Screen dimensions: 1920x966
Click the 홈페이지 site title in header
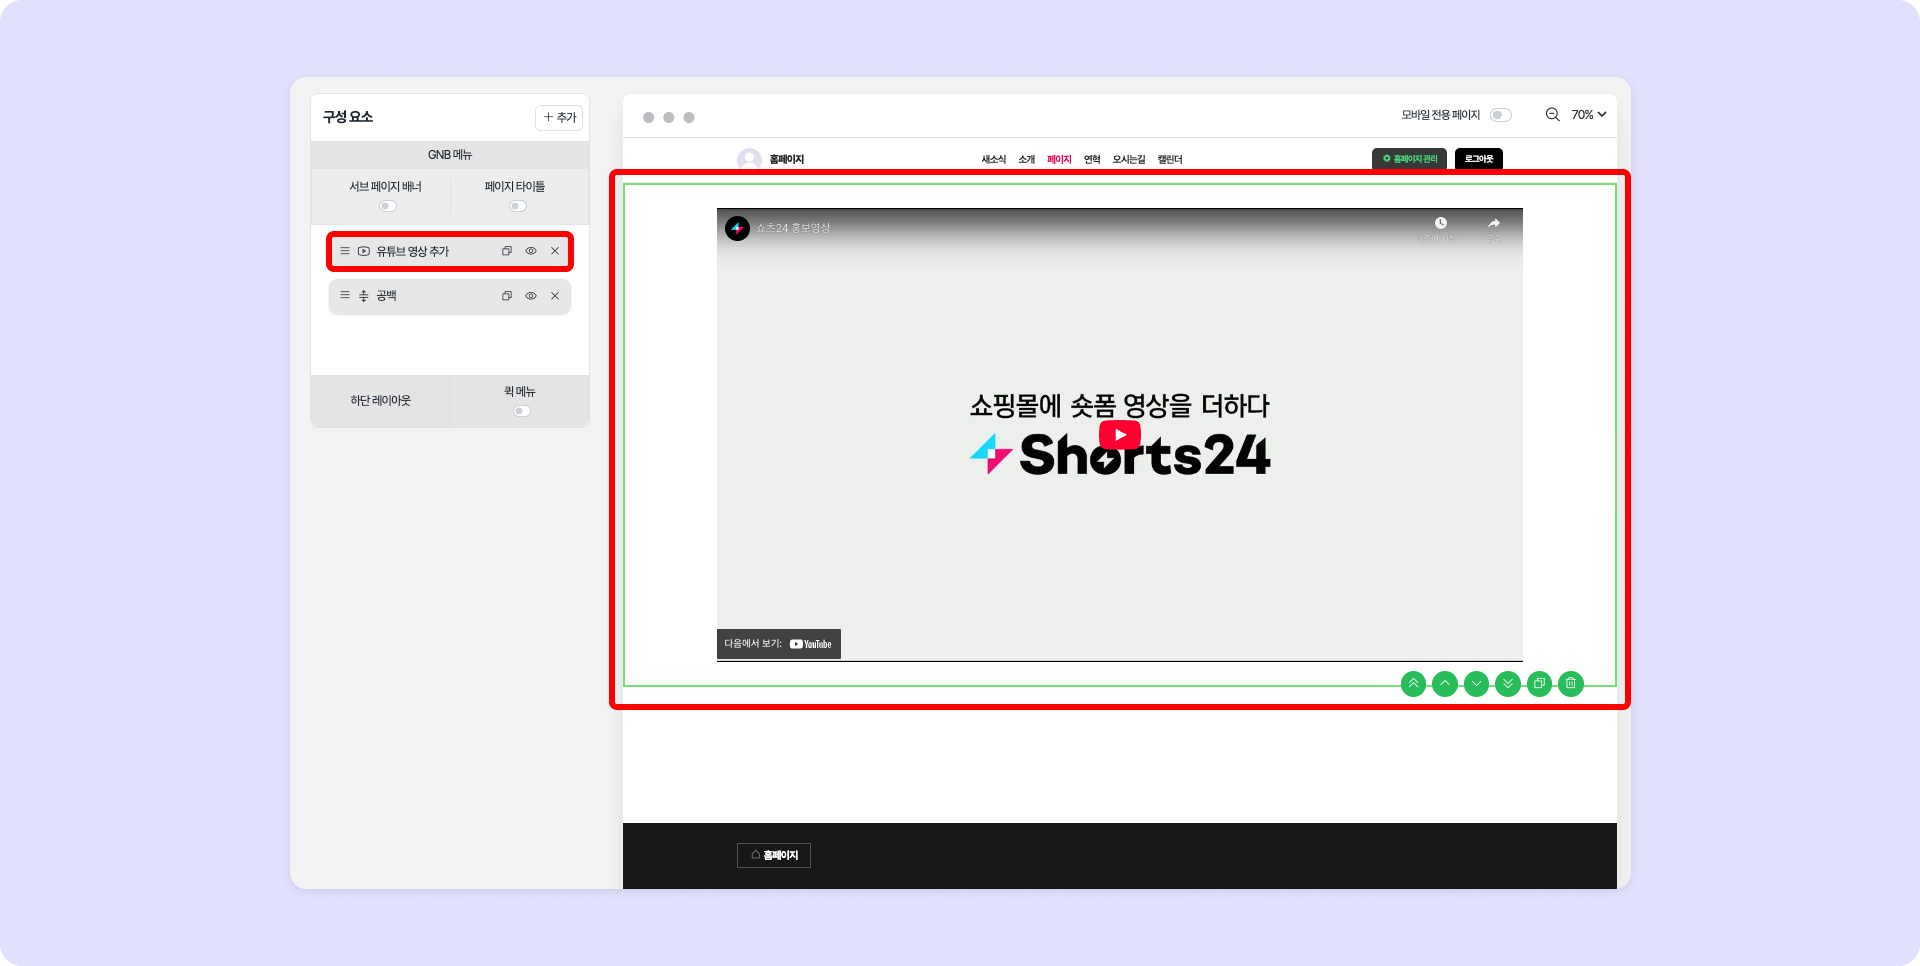point(787,160)
